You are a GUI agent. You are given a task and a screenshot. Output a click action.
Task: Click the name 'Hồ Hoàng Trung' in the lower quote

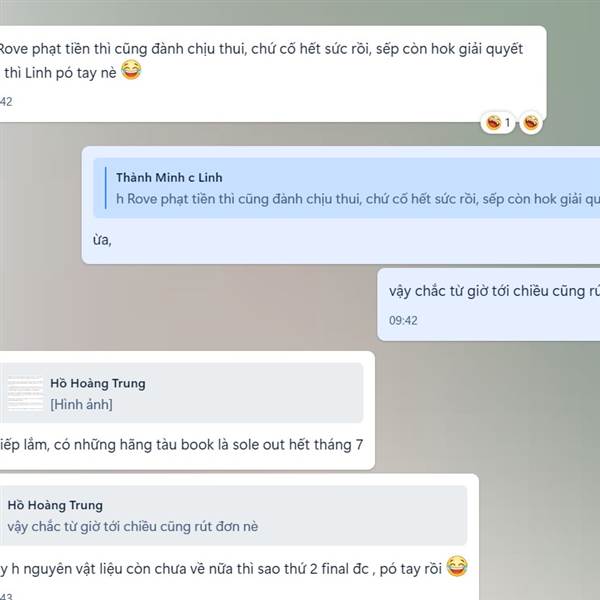[x=55, y=505]
